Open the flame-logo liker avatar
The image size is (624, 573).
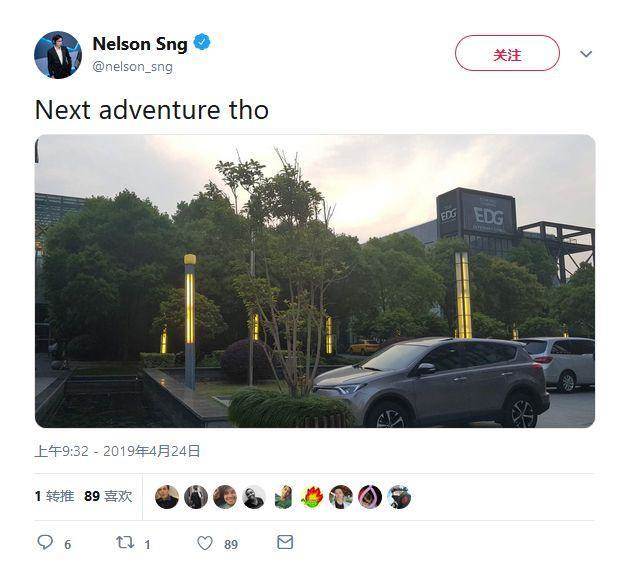pyautogui.click(x=312, y=497)
